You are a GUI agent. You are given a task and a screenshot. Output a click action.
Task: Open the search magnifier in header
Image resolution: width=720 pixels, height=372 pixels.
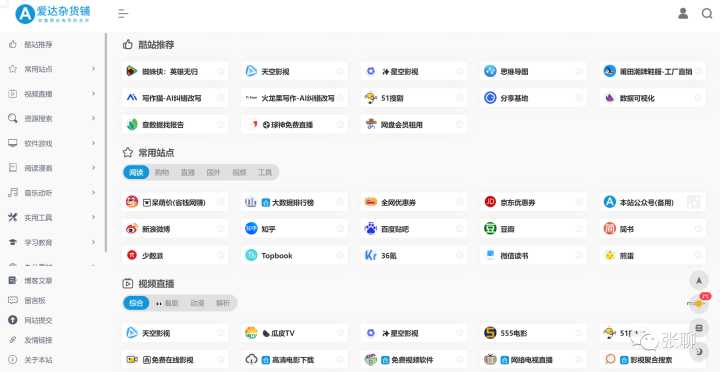pos(707,14)
